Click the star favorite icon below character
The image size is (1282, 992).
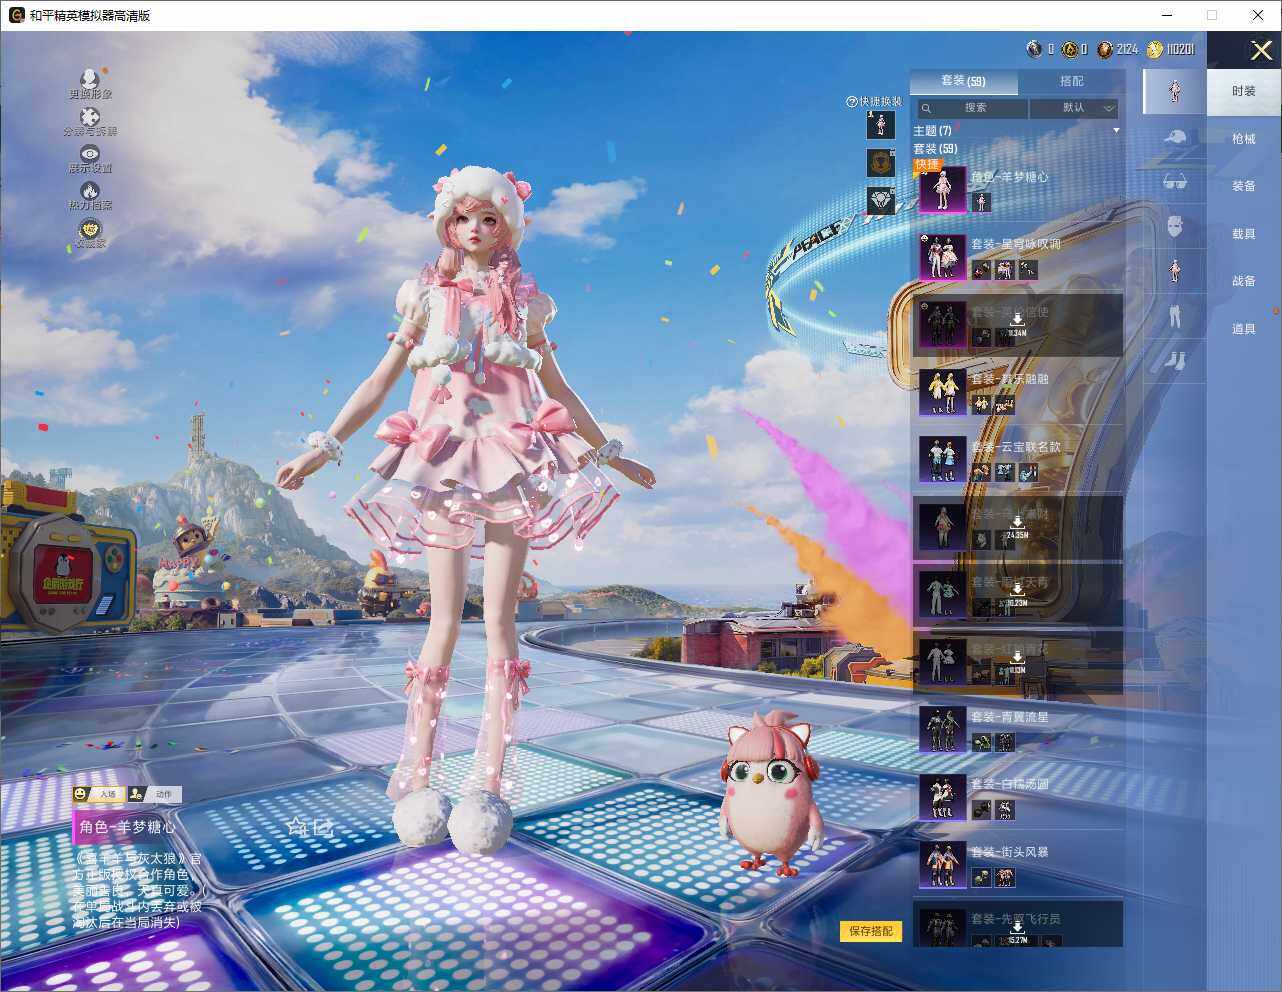tap(296, 826)
